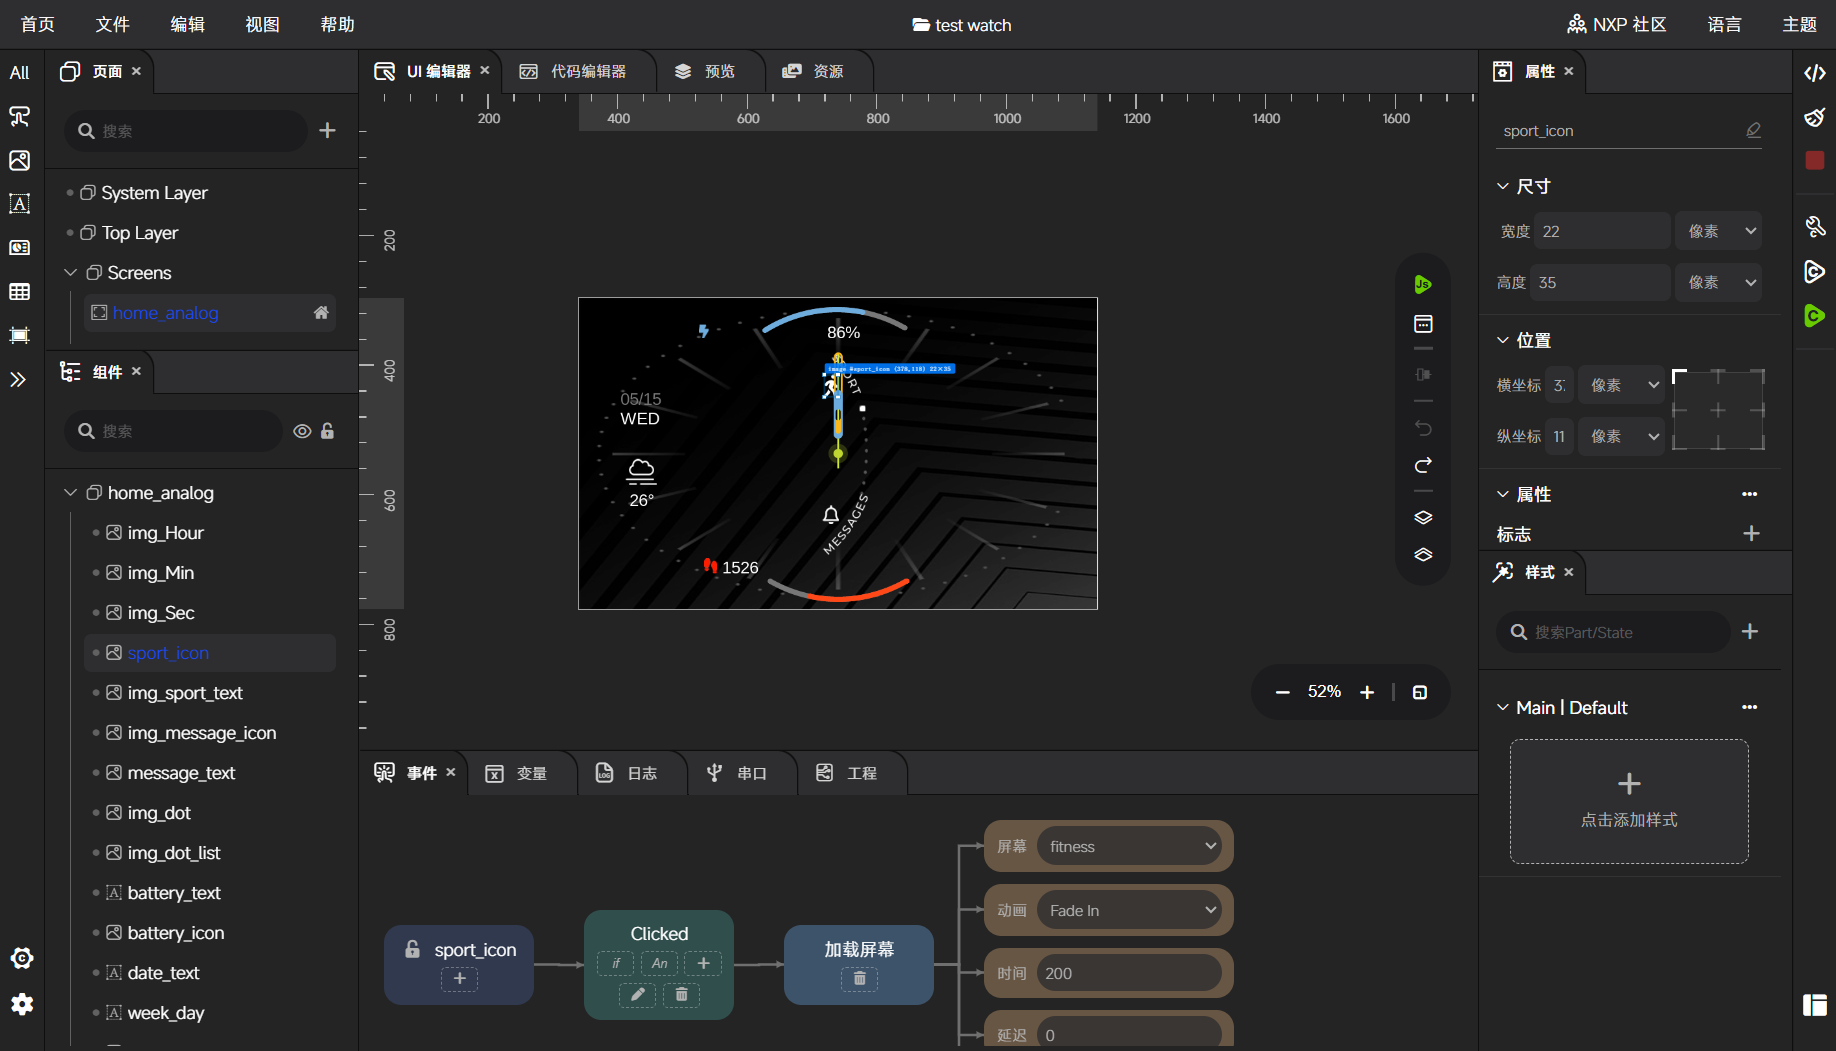The height and width of the screenshot is (1051, 1836).
Task: Click the Theme button
Action: pyautogui.click(x=1799, y=24)
